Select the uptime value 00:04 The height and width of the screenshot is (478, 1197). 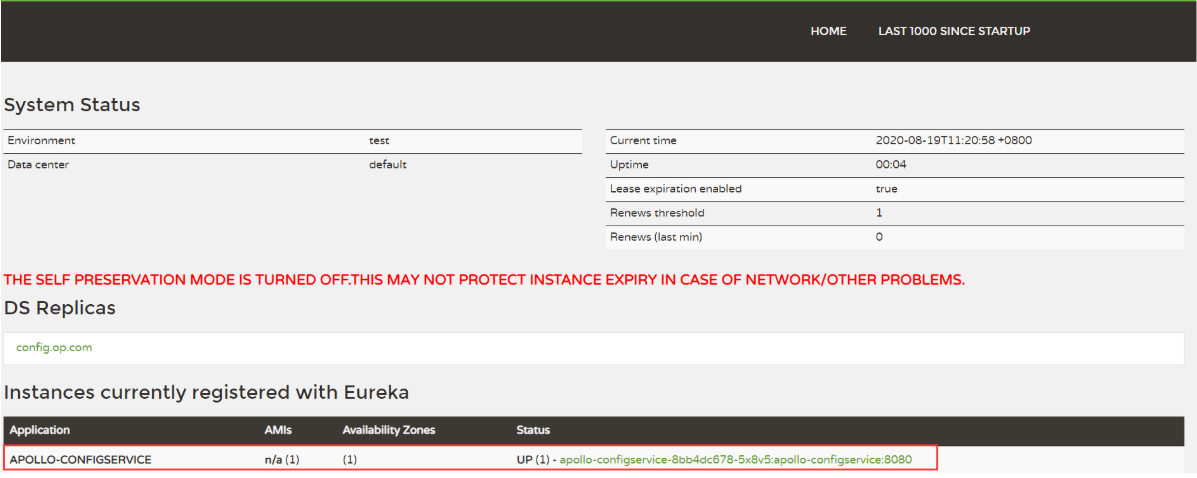point(891,164)
